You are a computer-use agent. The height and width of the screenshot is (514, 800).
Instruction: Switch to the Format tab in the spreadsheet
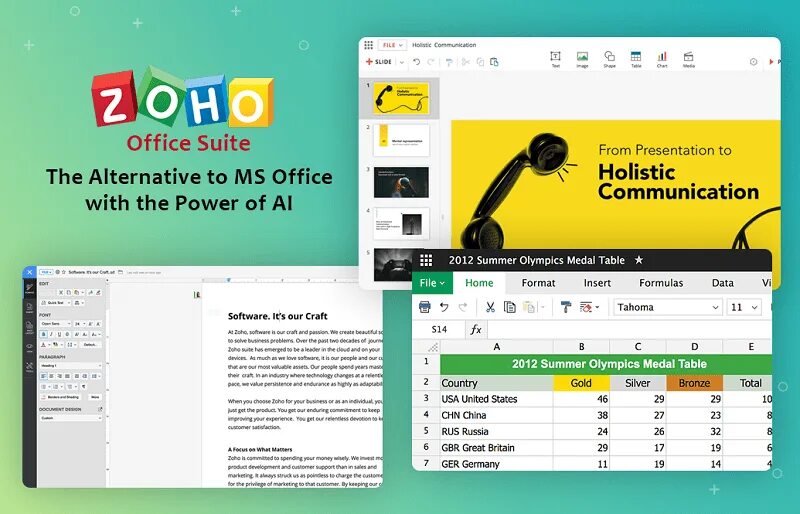(538, 283)
